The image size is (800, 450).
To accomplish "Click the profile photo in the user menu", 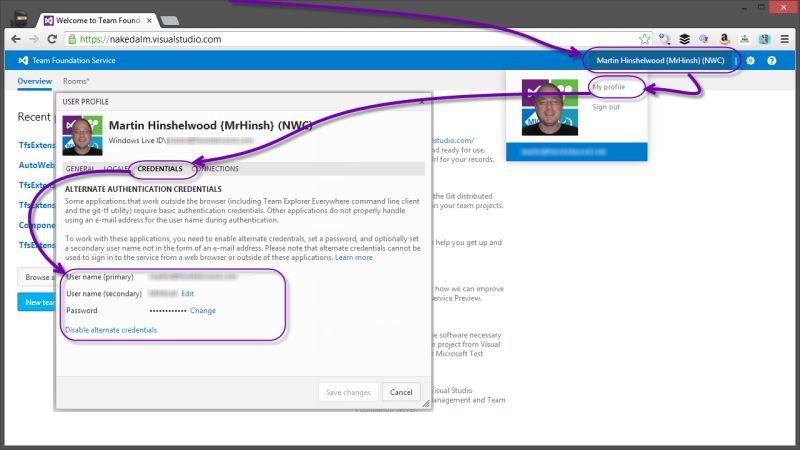I will click(549, 107).
